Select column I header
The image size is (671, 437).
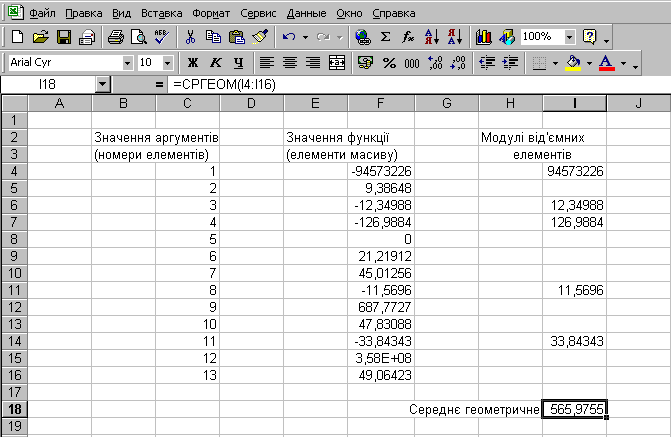[x=574, y=103]
